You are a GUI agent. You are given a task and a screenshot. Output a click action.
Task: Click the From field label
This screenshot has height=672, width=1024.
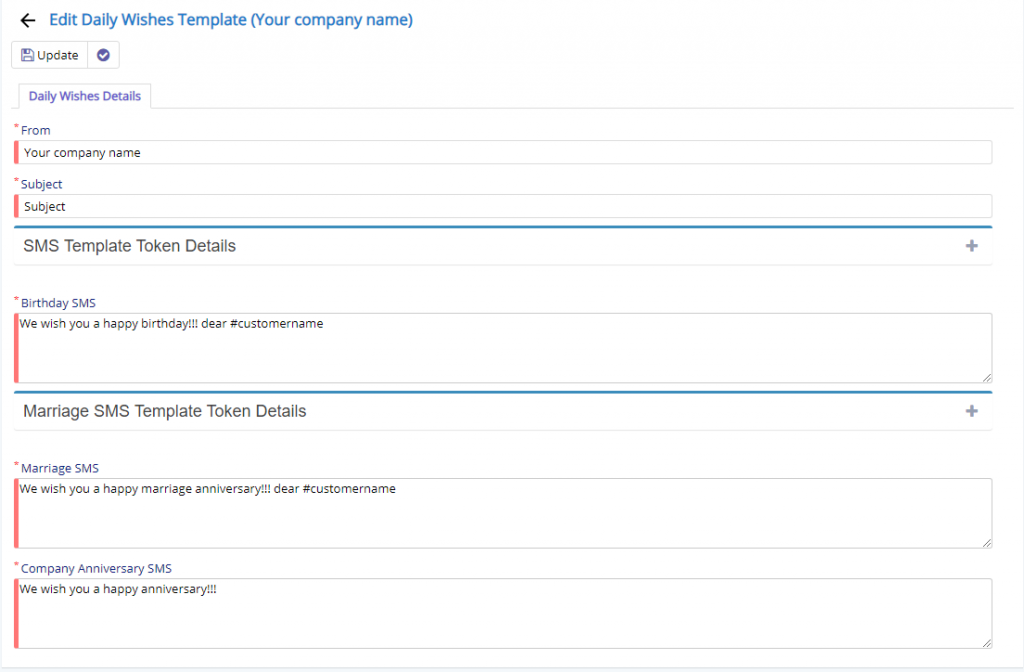(35, 131)
